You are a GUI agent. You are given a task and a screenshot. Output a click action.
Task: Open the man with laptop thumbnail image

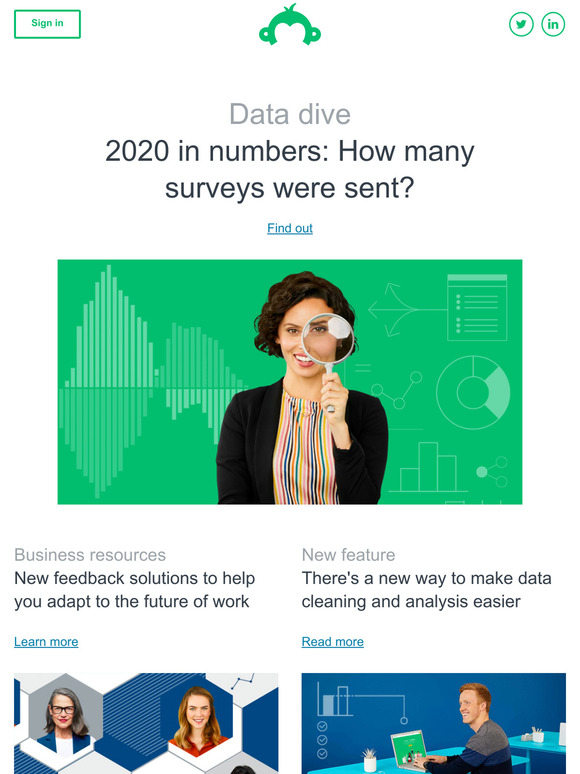click(x=434, y=723)
